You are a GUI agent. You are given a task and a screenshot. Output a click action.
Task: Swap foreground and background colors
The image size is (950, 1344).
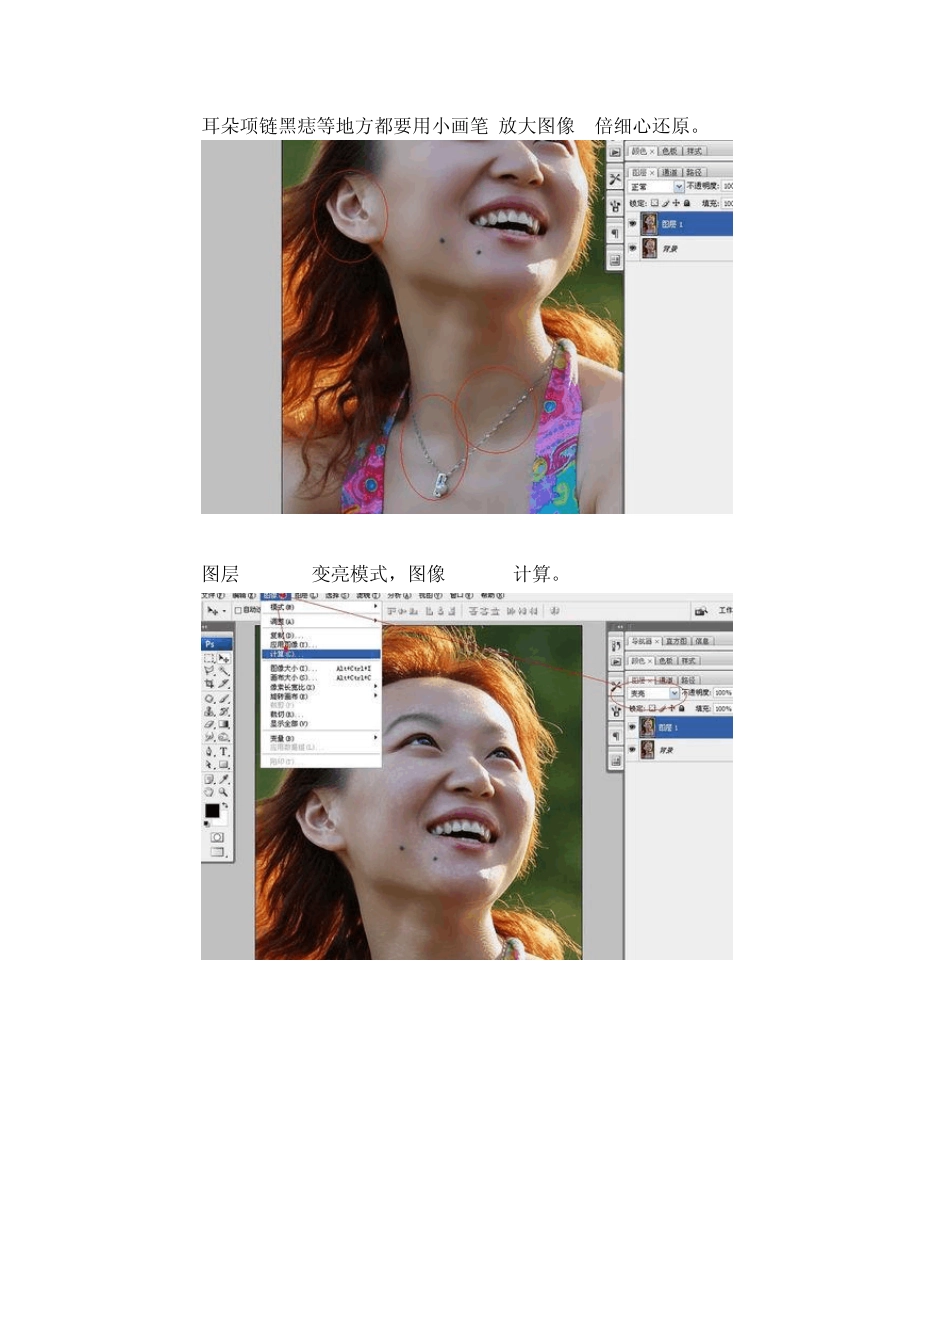225,805
